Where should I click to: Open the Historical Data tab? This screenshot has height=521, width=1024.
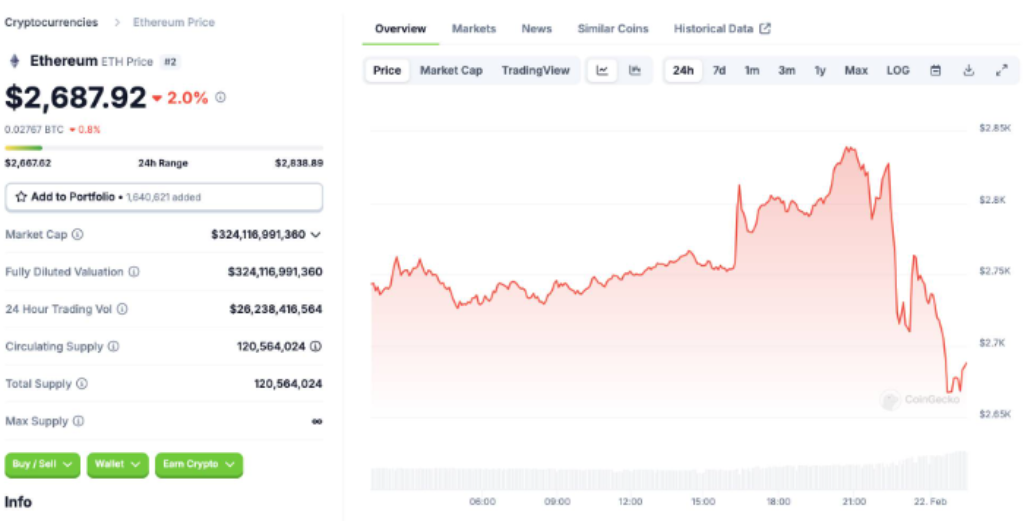[x=721, y=29]
